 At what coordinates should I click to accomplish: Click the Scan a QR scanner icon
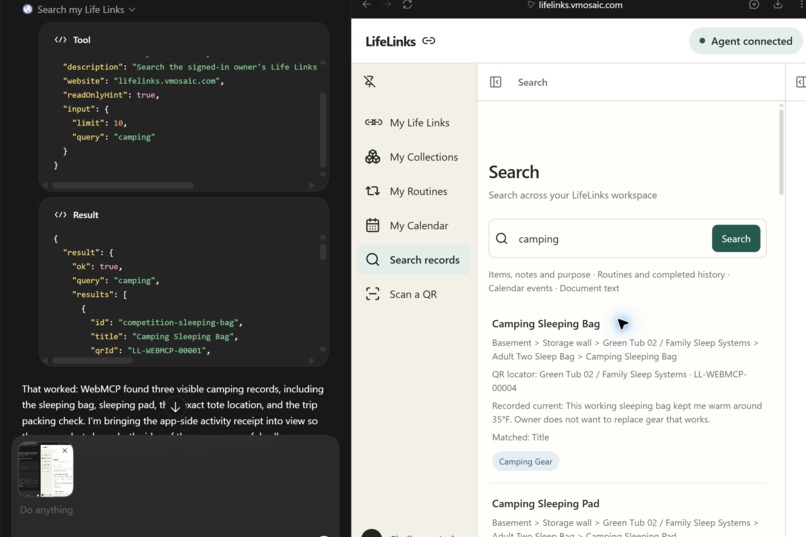point(373,294)
